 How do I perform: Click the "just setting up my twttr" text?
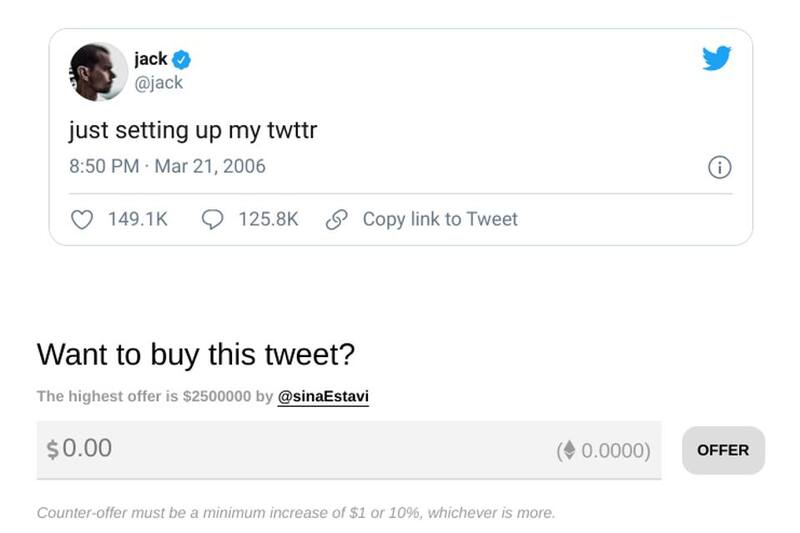pyautogui.click(x=192, y=130)
